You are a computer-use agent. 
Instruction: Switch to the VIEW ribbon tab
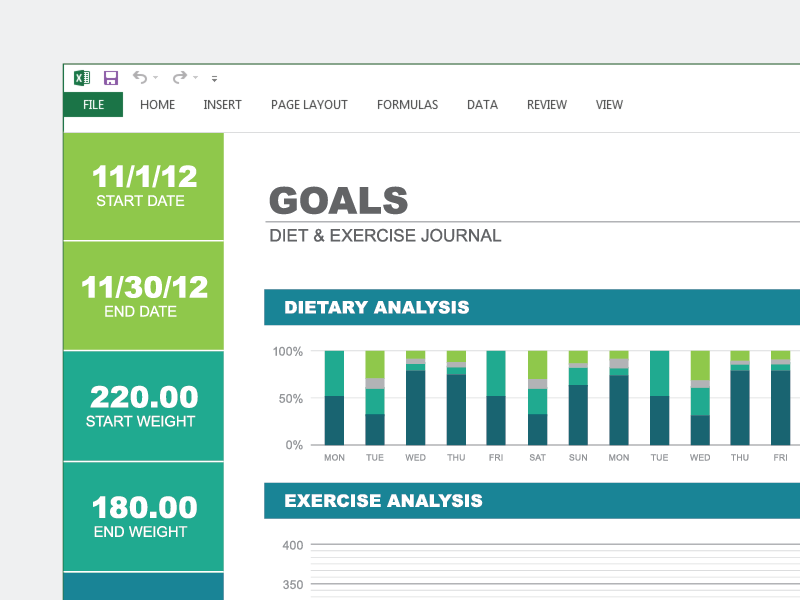click(609, 105)
